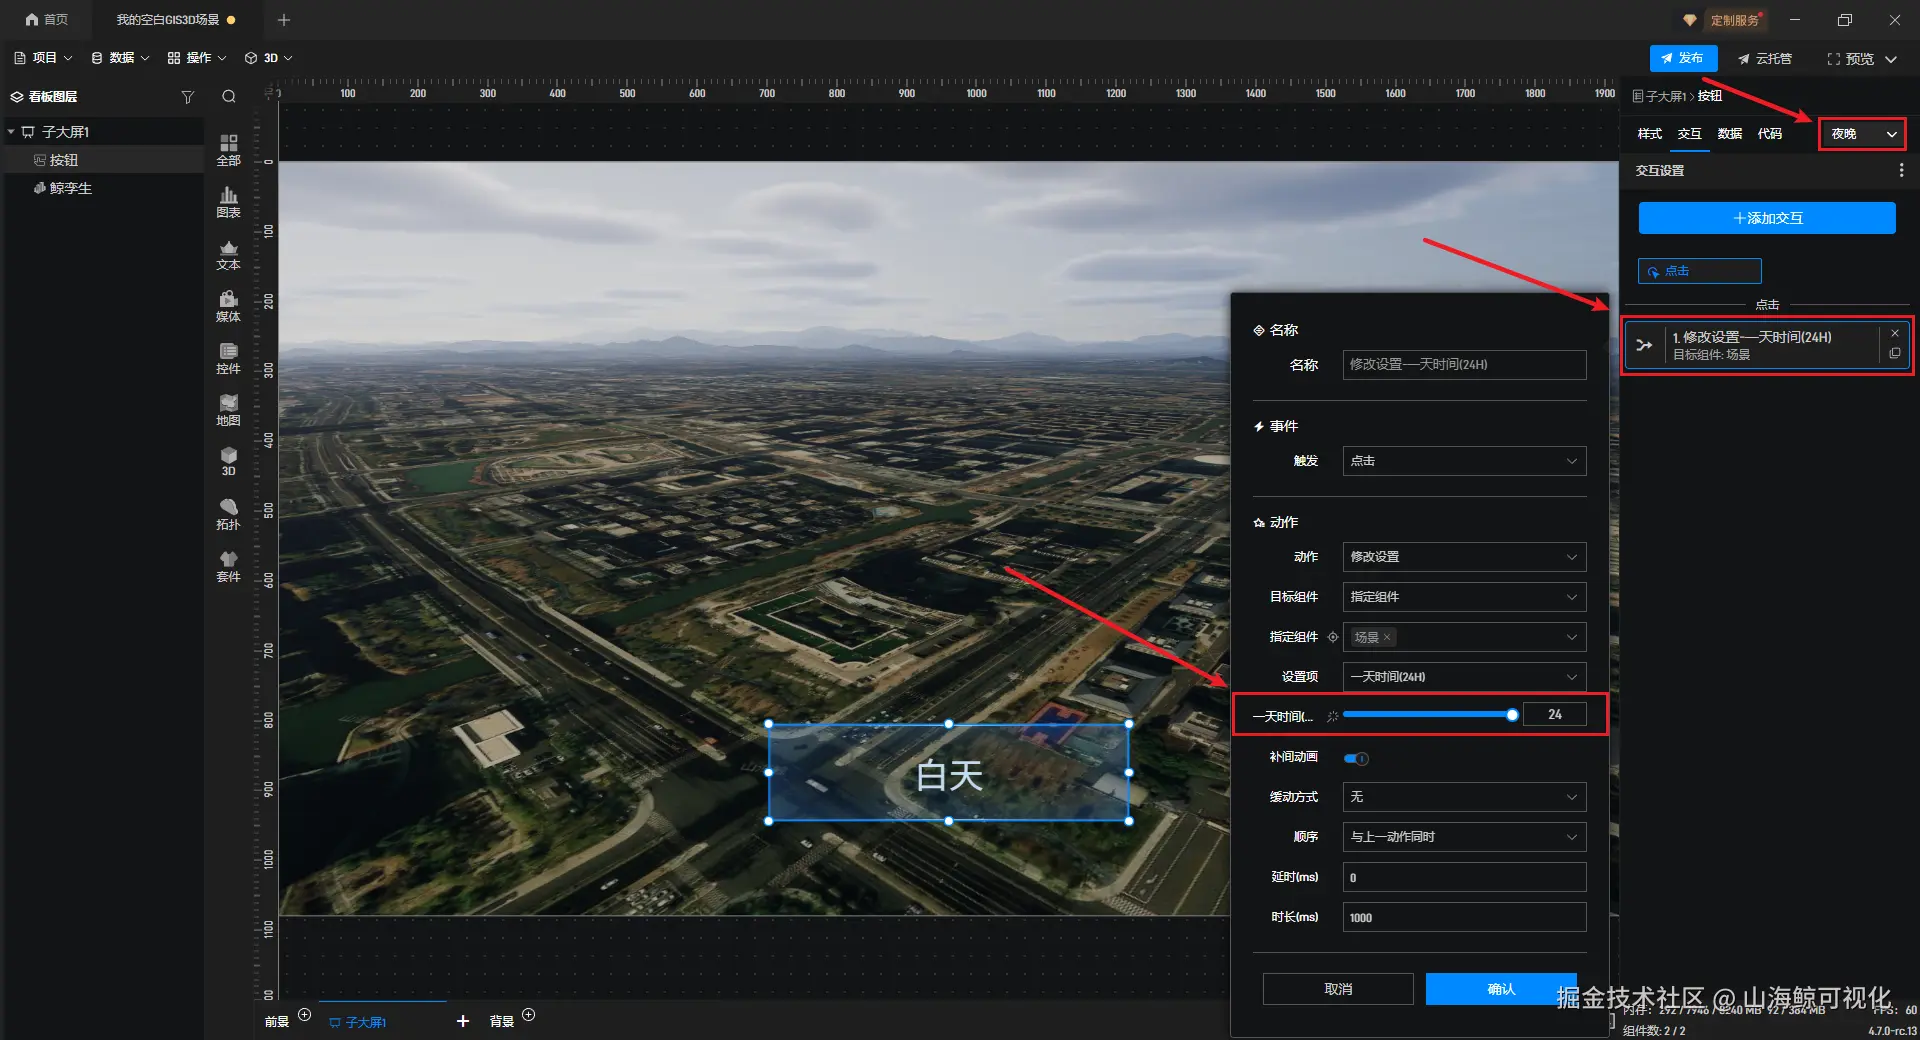
Task: Open the 3D menu in top bar
Action: pos(269,58)
